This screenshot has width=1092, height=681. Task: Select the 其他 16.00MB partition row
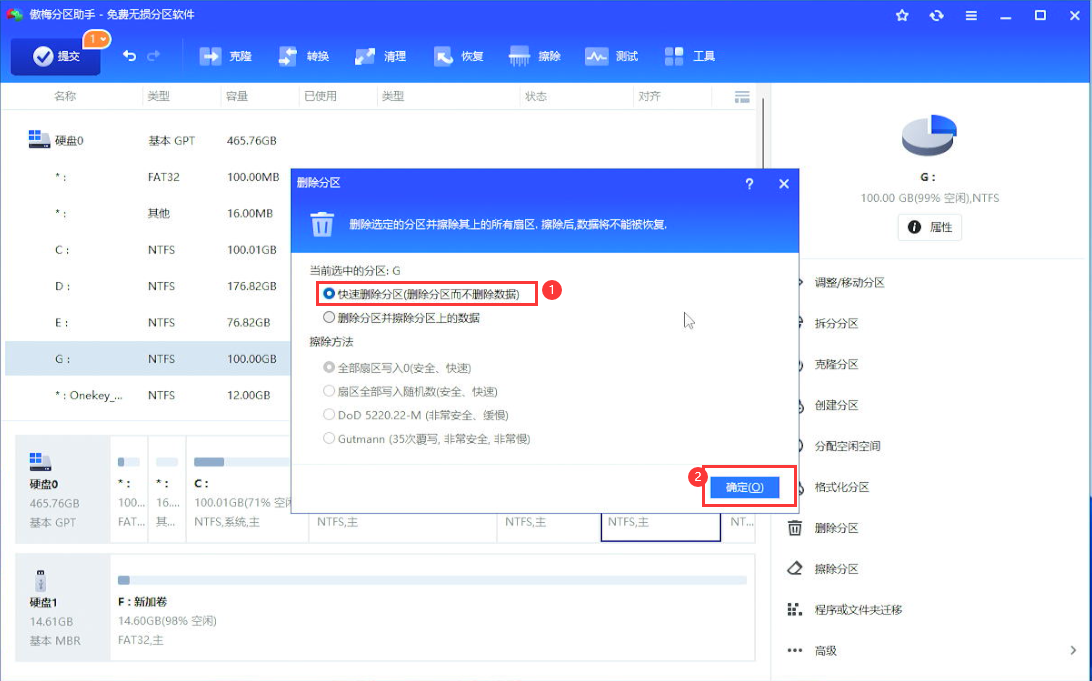tap(148, 213)
